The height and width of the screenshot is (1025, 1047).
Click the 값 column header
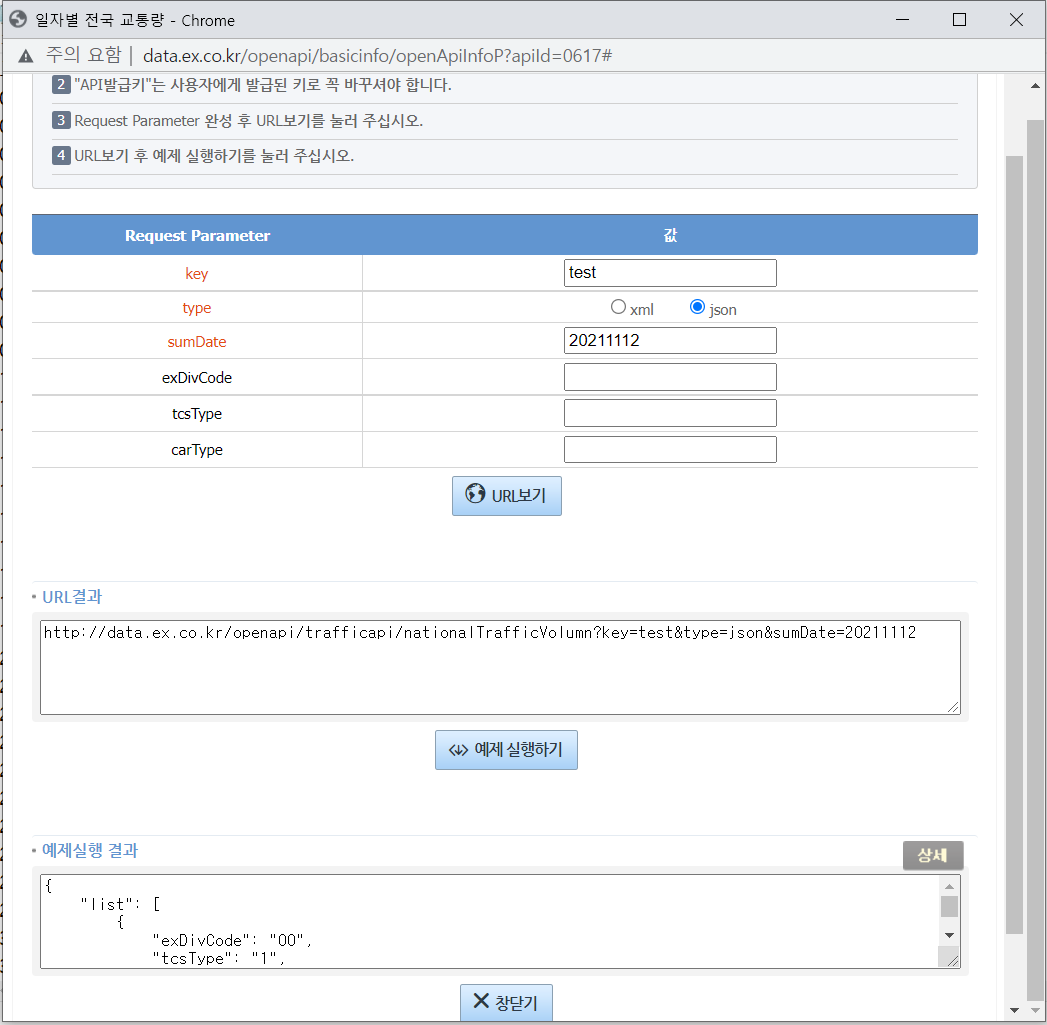(x=670, y=235)
